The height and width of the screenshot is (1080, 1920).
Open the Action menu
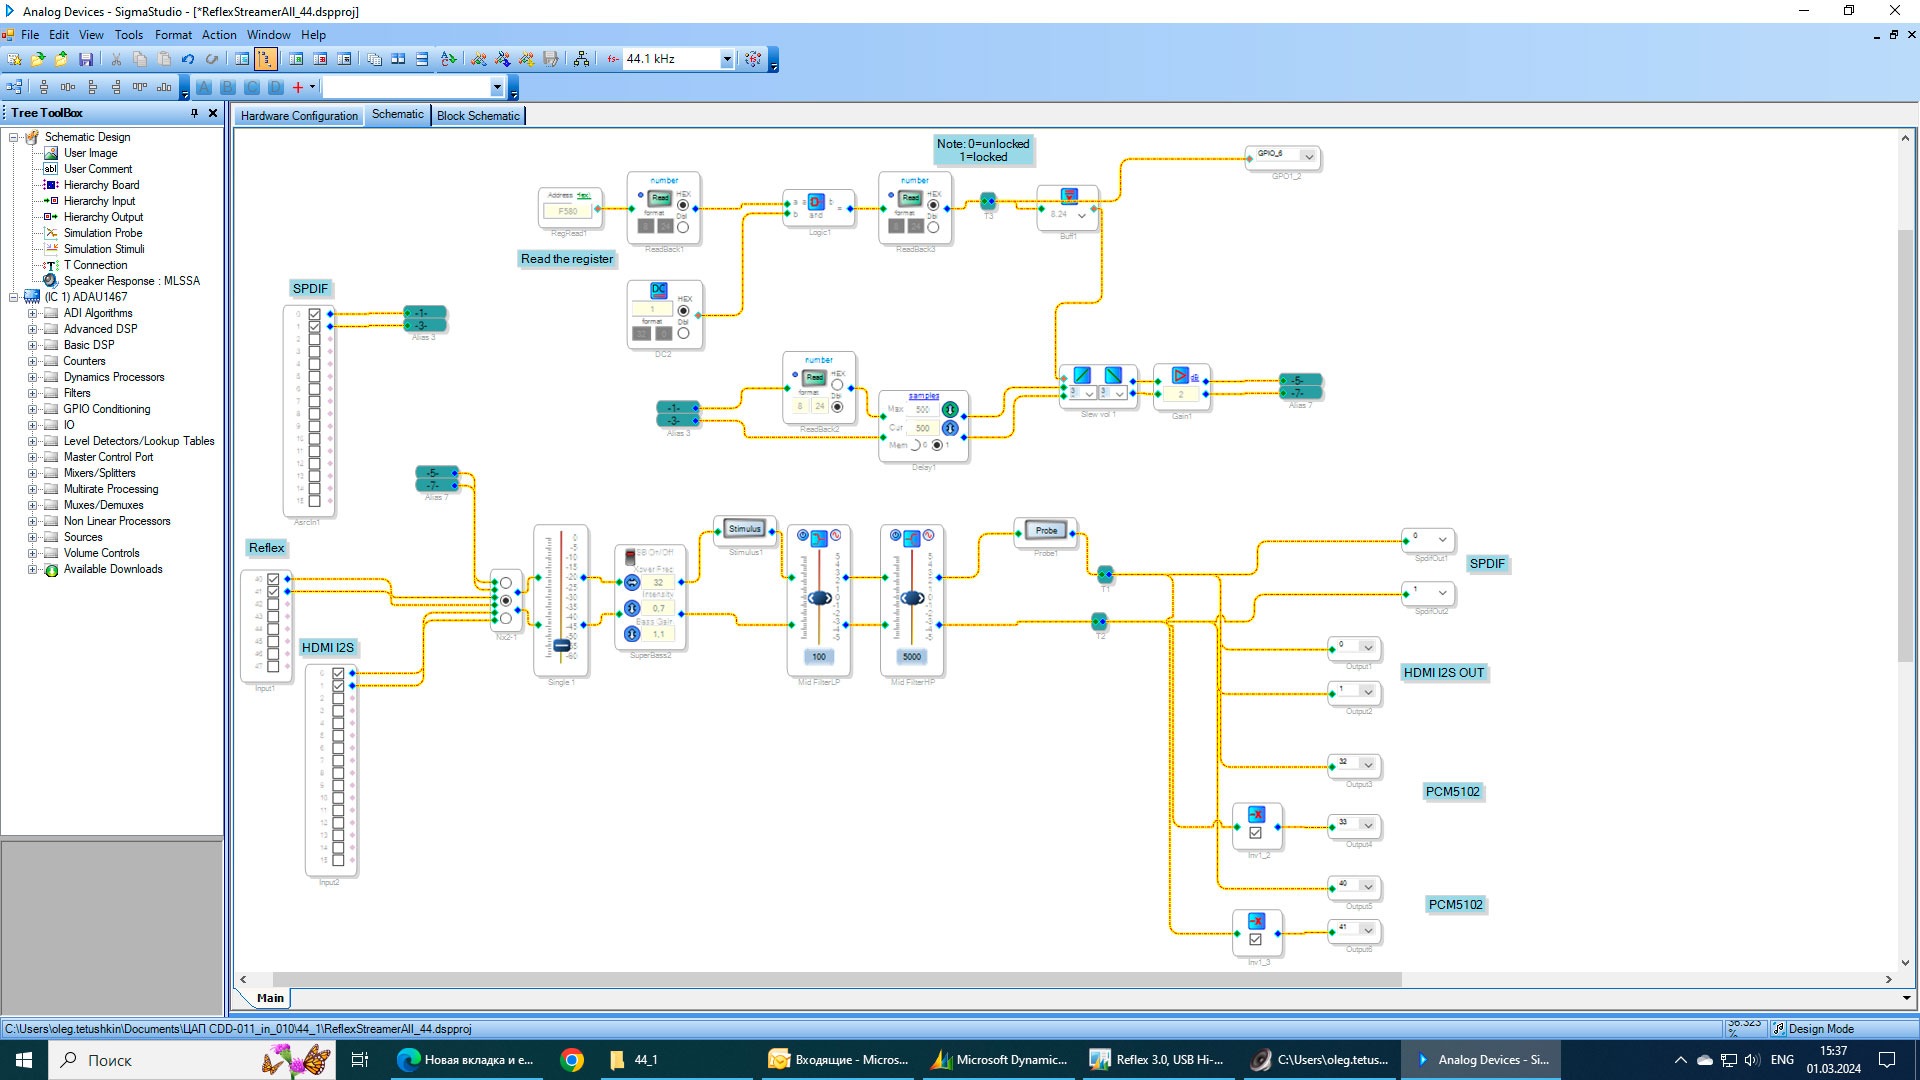(219, 34)
